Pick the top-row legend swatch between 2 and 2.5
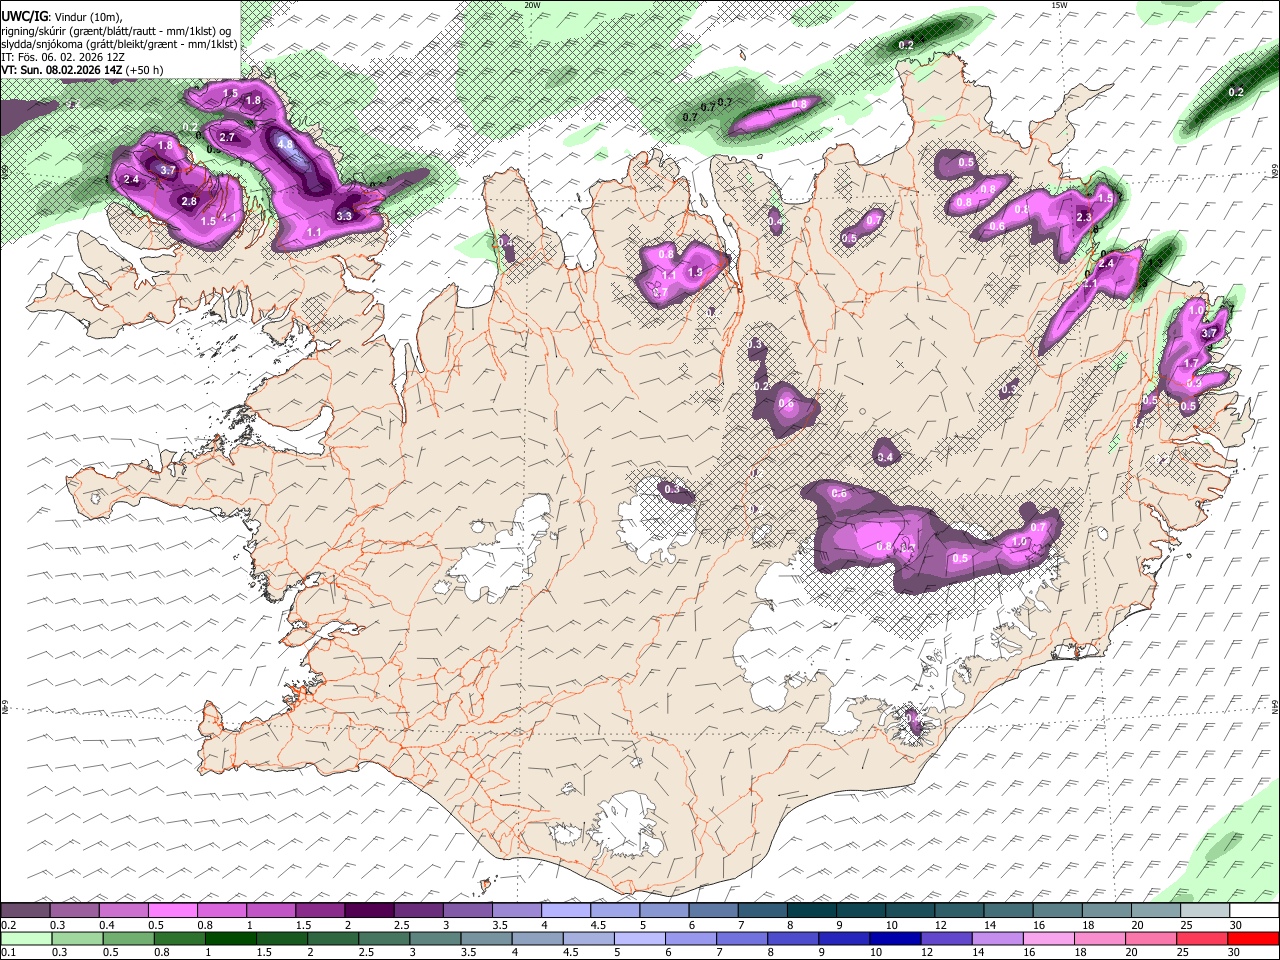1280x960 pixels. (368, 910)
